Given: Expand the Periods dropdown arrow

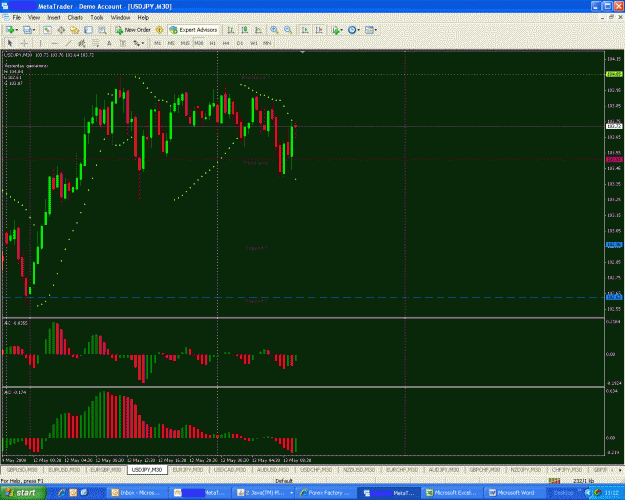Looking at the screenshot, I should (358, 30).
